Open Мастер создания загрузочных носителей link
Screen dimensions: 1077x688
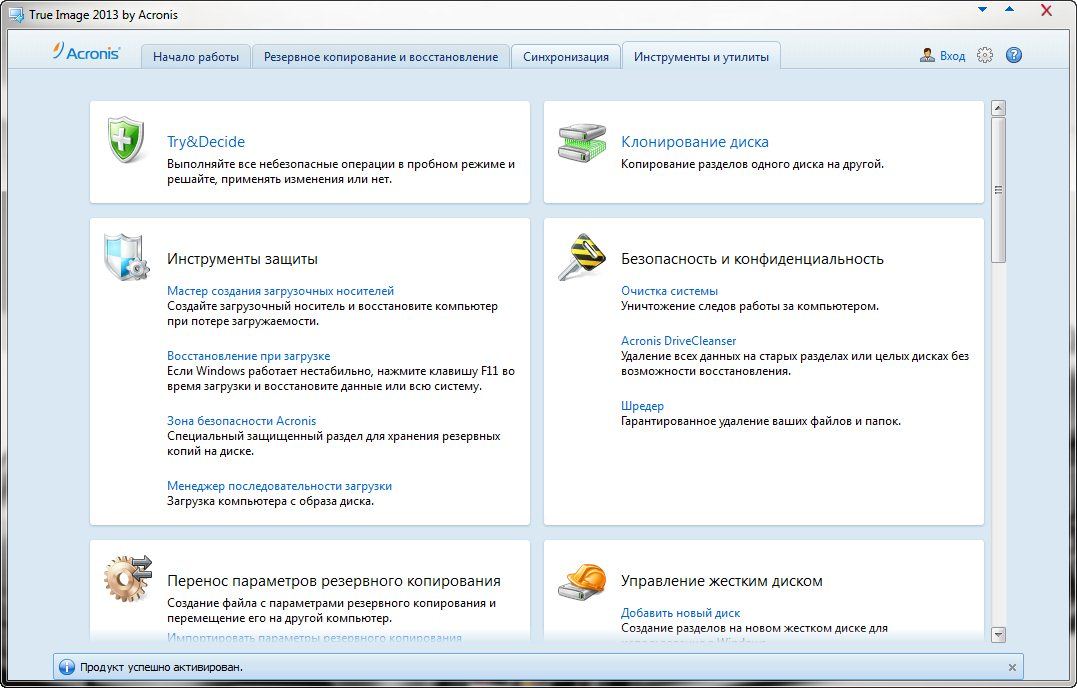tap(280, 291)
